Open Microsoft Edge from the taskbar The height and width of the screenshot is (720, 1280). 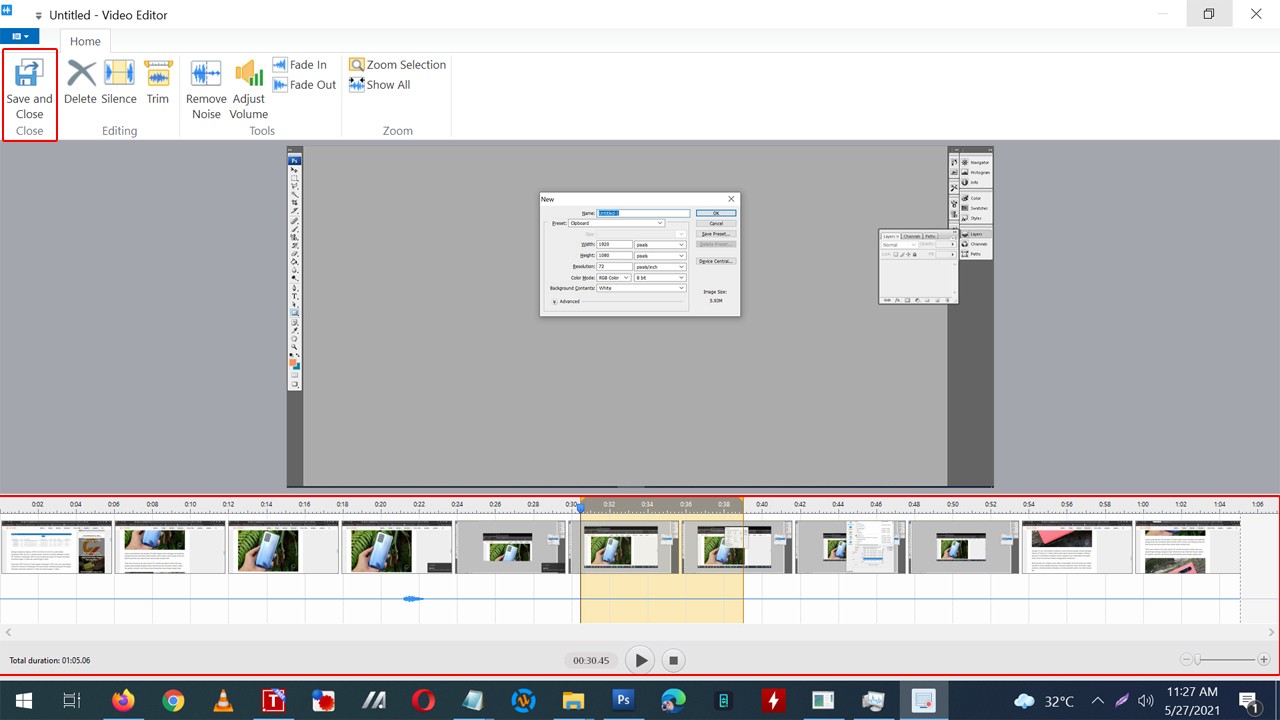673,700
